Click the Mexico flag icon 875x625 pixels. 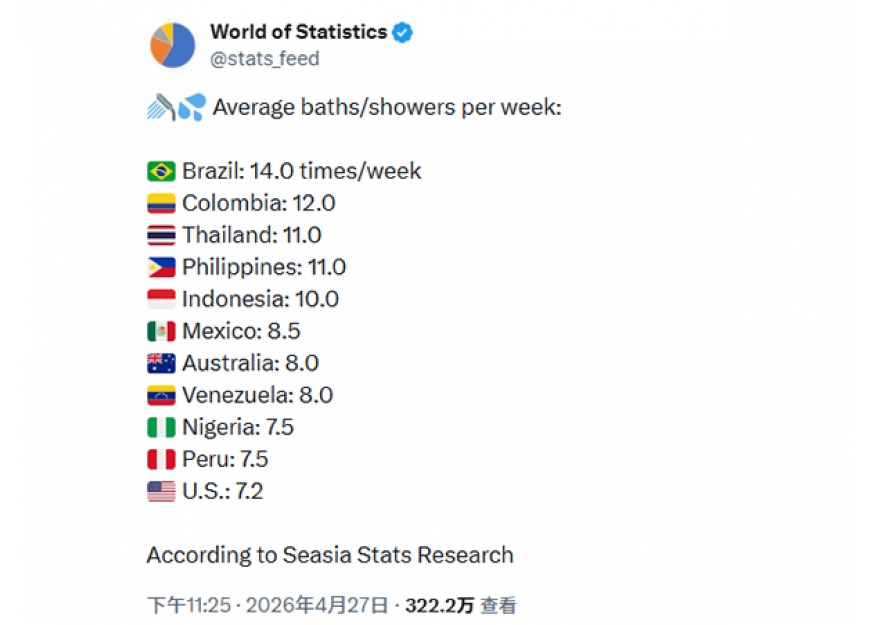161,331
